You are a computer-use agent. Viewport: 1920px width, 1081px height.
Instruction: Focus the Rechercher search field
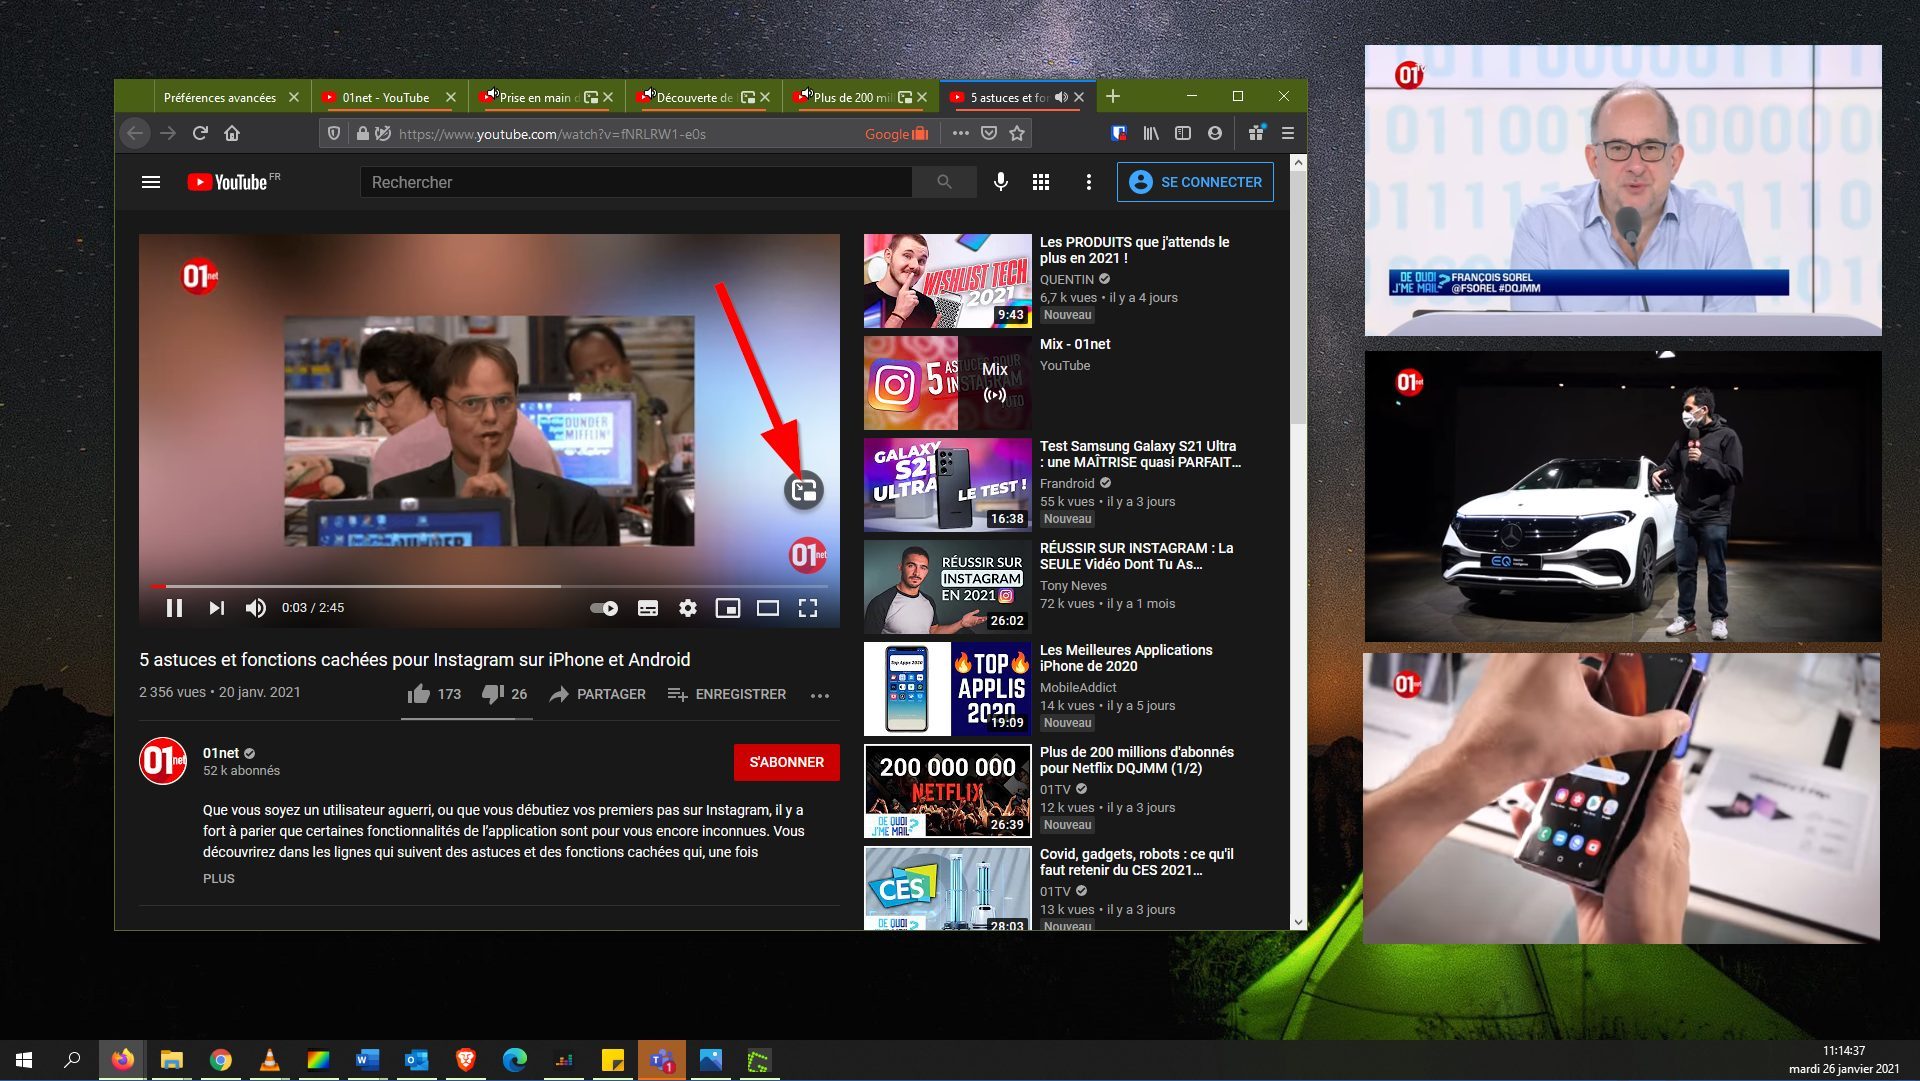tap(636, 182)
